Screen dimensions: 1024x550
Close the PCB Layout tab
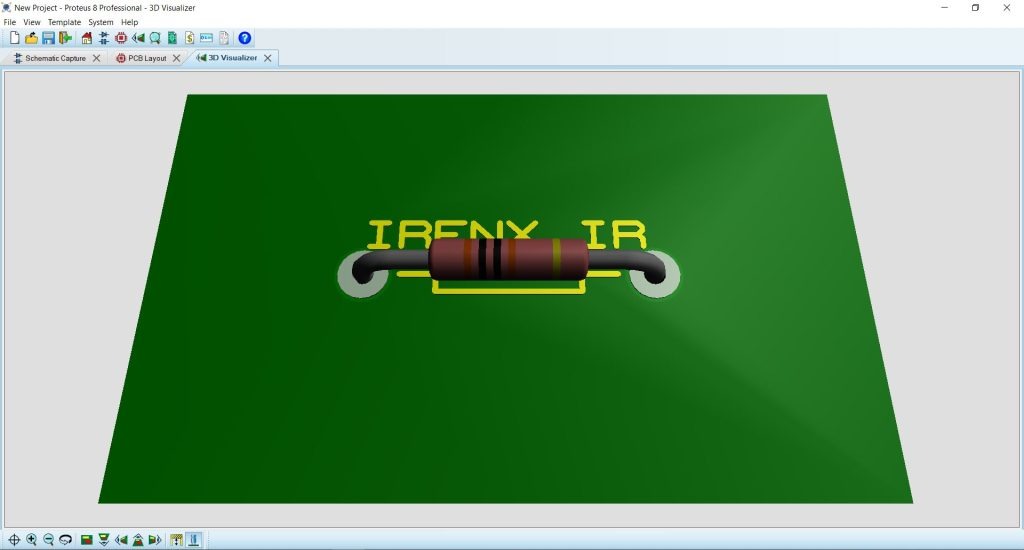pos(177,58)
